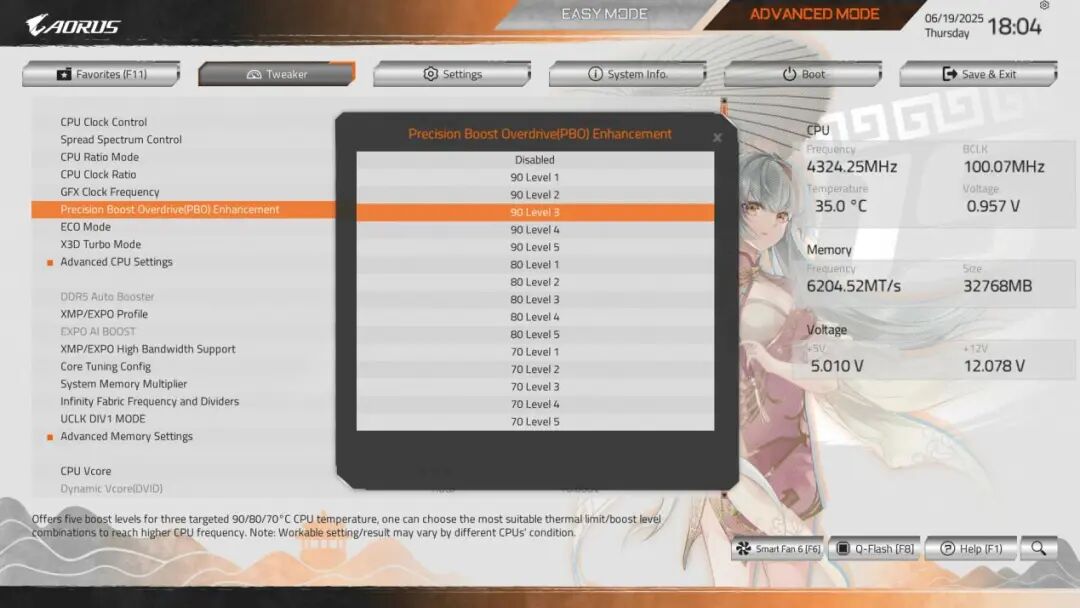Image resolution: width=1080 pixels, height=608 pixels.
Task: Open Smart Fan 6 via its fan icon
Action: tap(743, 548)
